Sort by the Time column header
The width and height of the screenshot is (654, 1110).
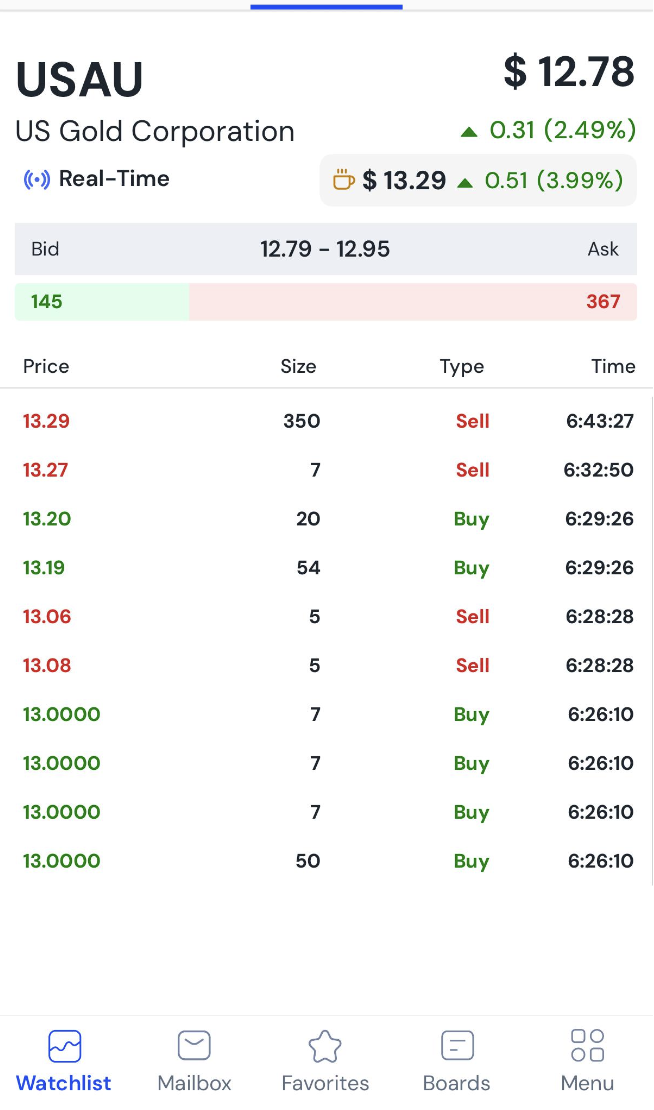pyautogui.click(x=613, y=366)
